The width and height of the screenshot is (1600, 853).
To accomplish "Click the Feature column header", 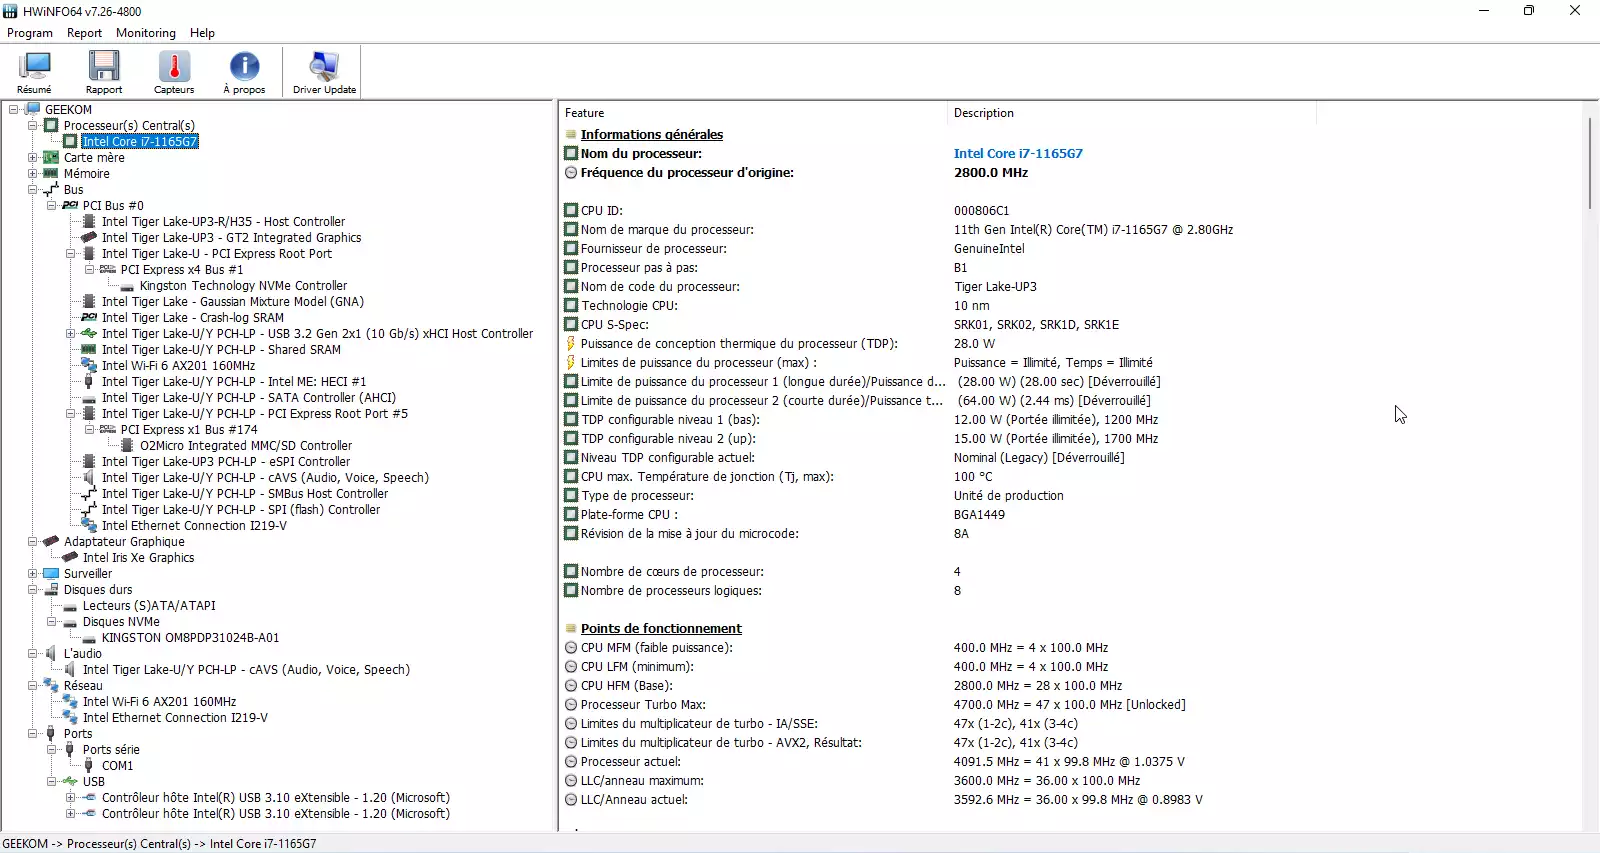I will pos(585,113).
